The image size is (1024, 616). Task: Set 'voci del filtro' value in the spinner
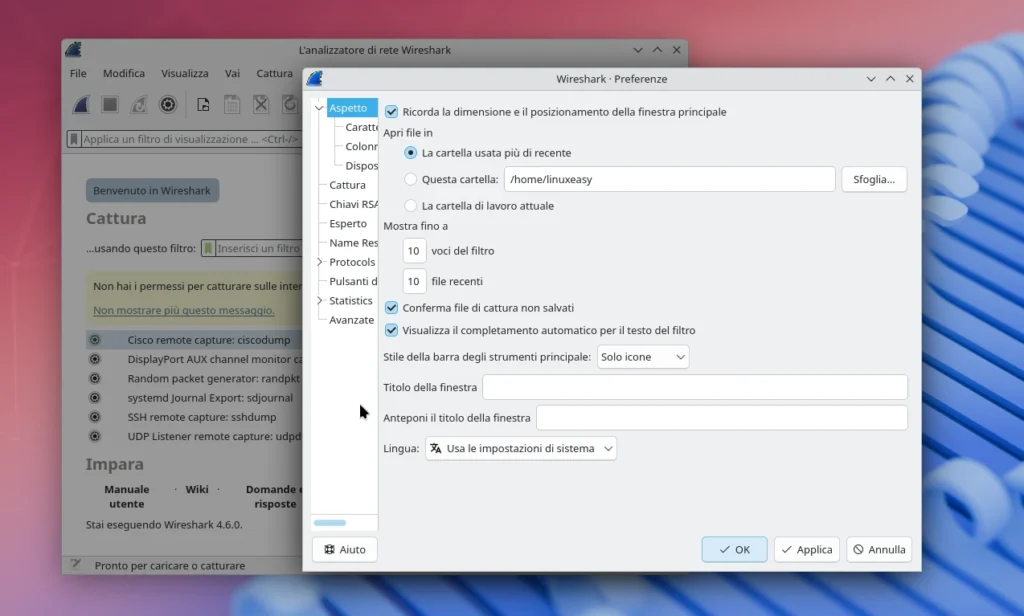click(x=413, y=251)
